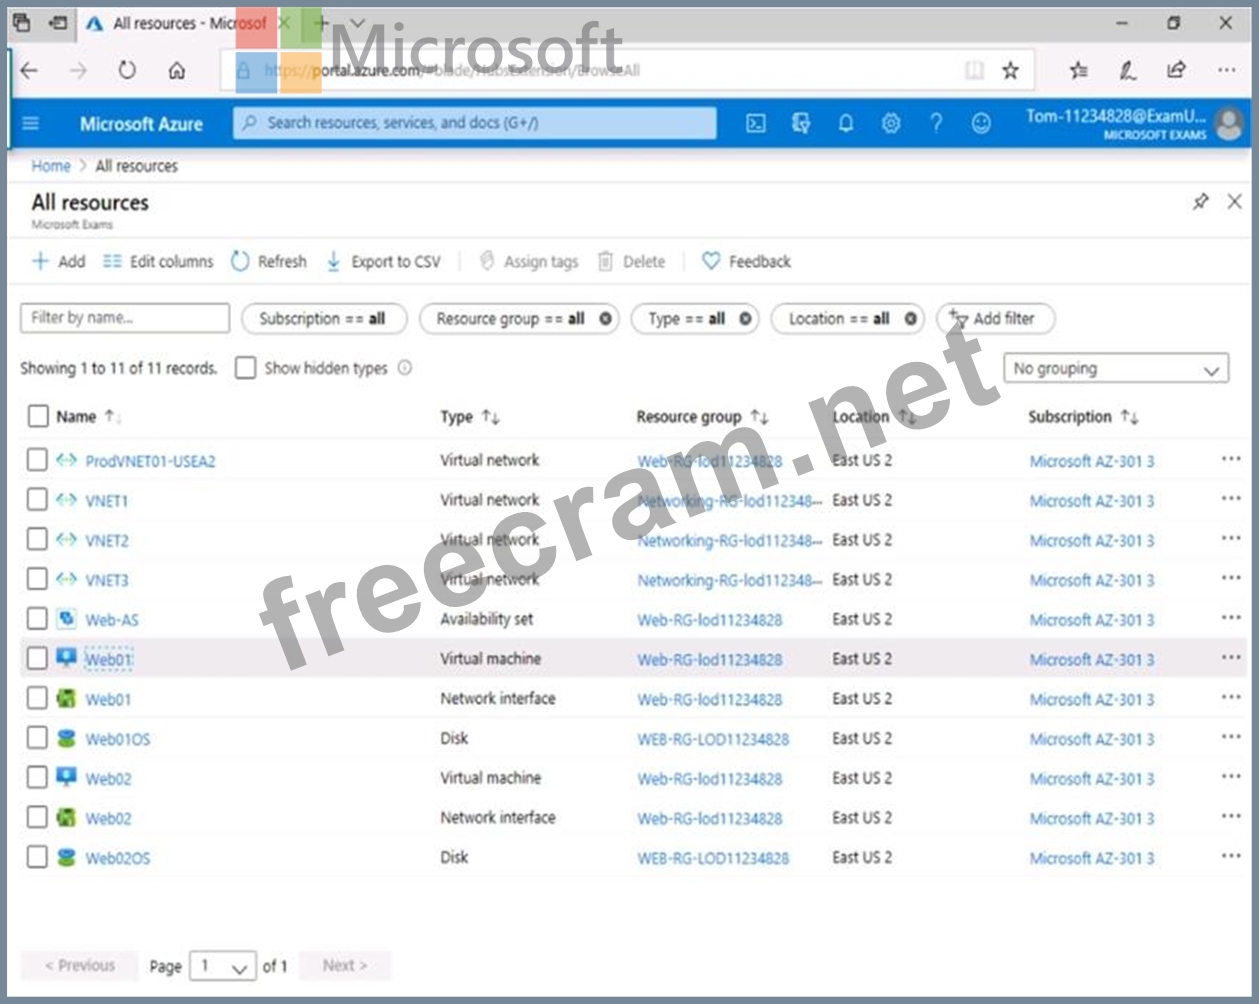The height and width of the screenshot is (1004, 1259).
Task: Enable Show hidden types checkbox
Action: click(x=245, y=368)
